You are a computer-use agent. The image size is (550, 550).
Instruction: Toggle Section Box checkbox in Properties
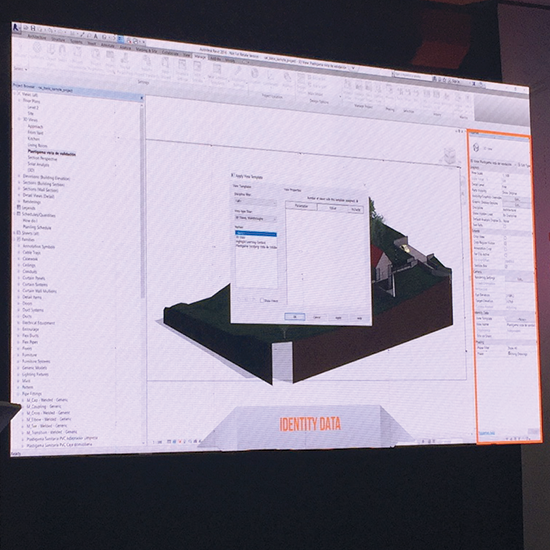point(506,267)
